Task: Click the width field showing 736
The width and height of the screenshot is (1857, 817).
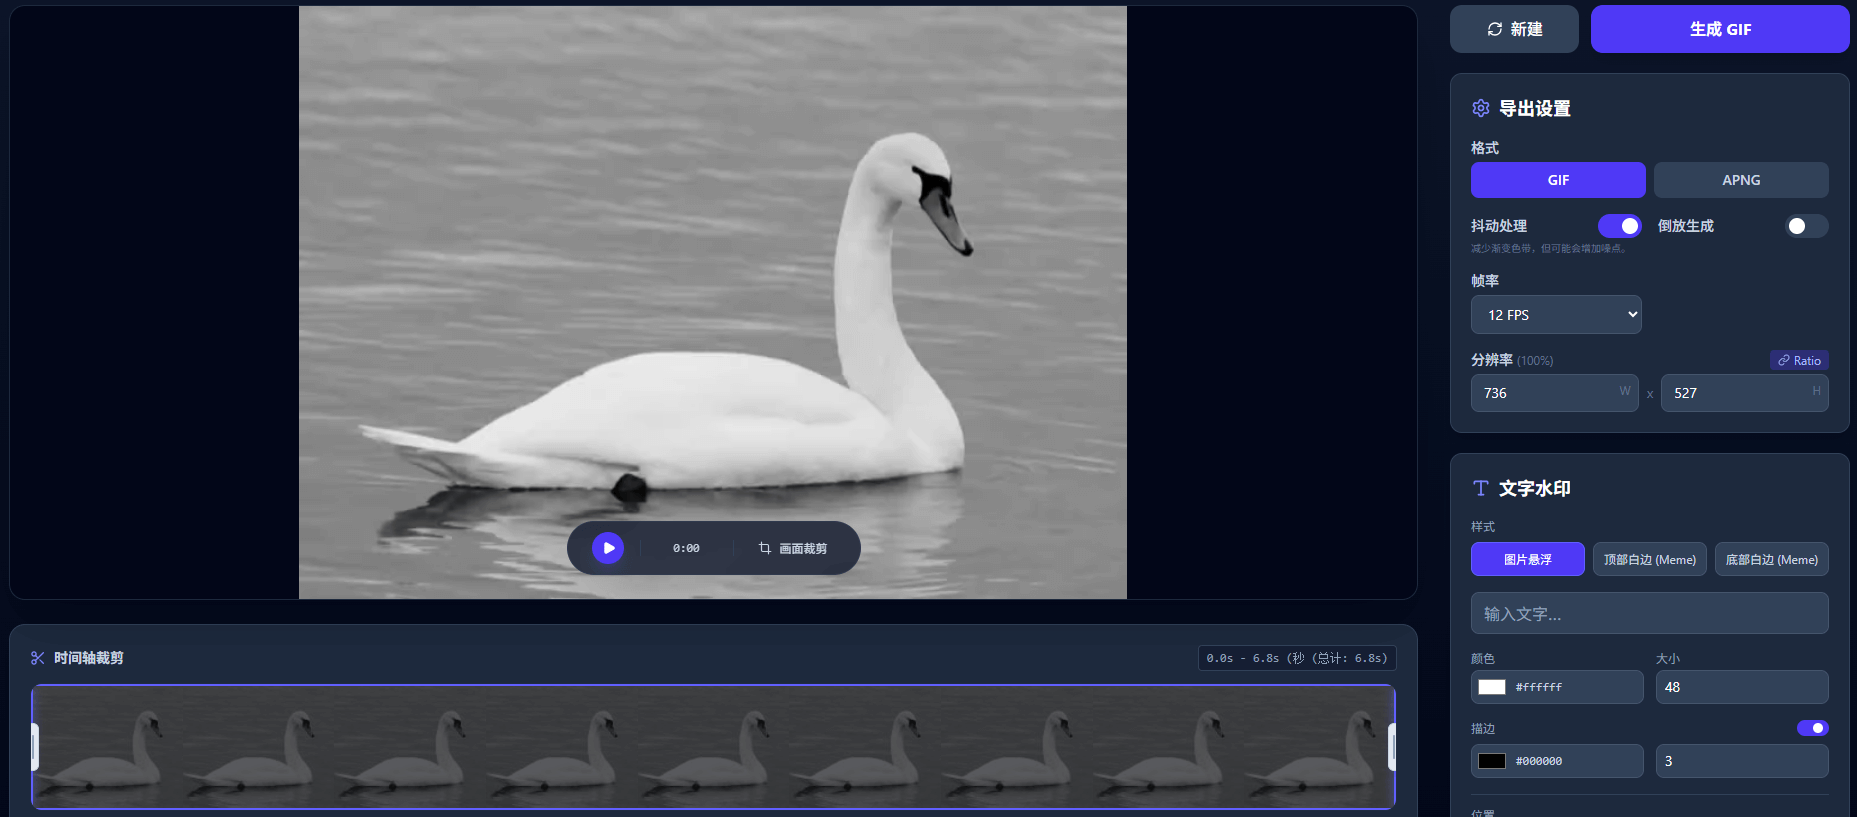Action: click(x=1555, y=393)
